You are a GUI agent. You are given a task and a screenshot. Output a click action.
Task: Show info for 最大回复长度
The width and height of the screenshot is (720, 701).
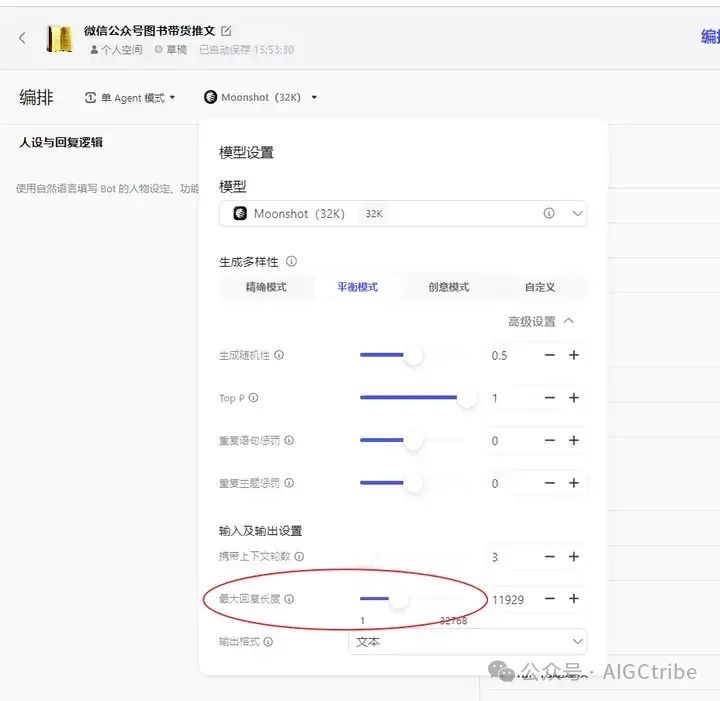coord(289,599)
